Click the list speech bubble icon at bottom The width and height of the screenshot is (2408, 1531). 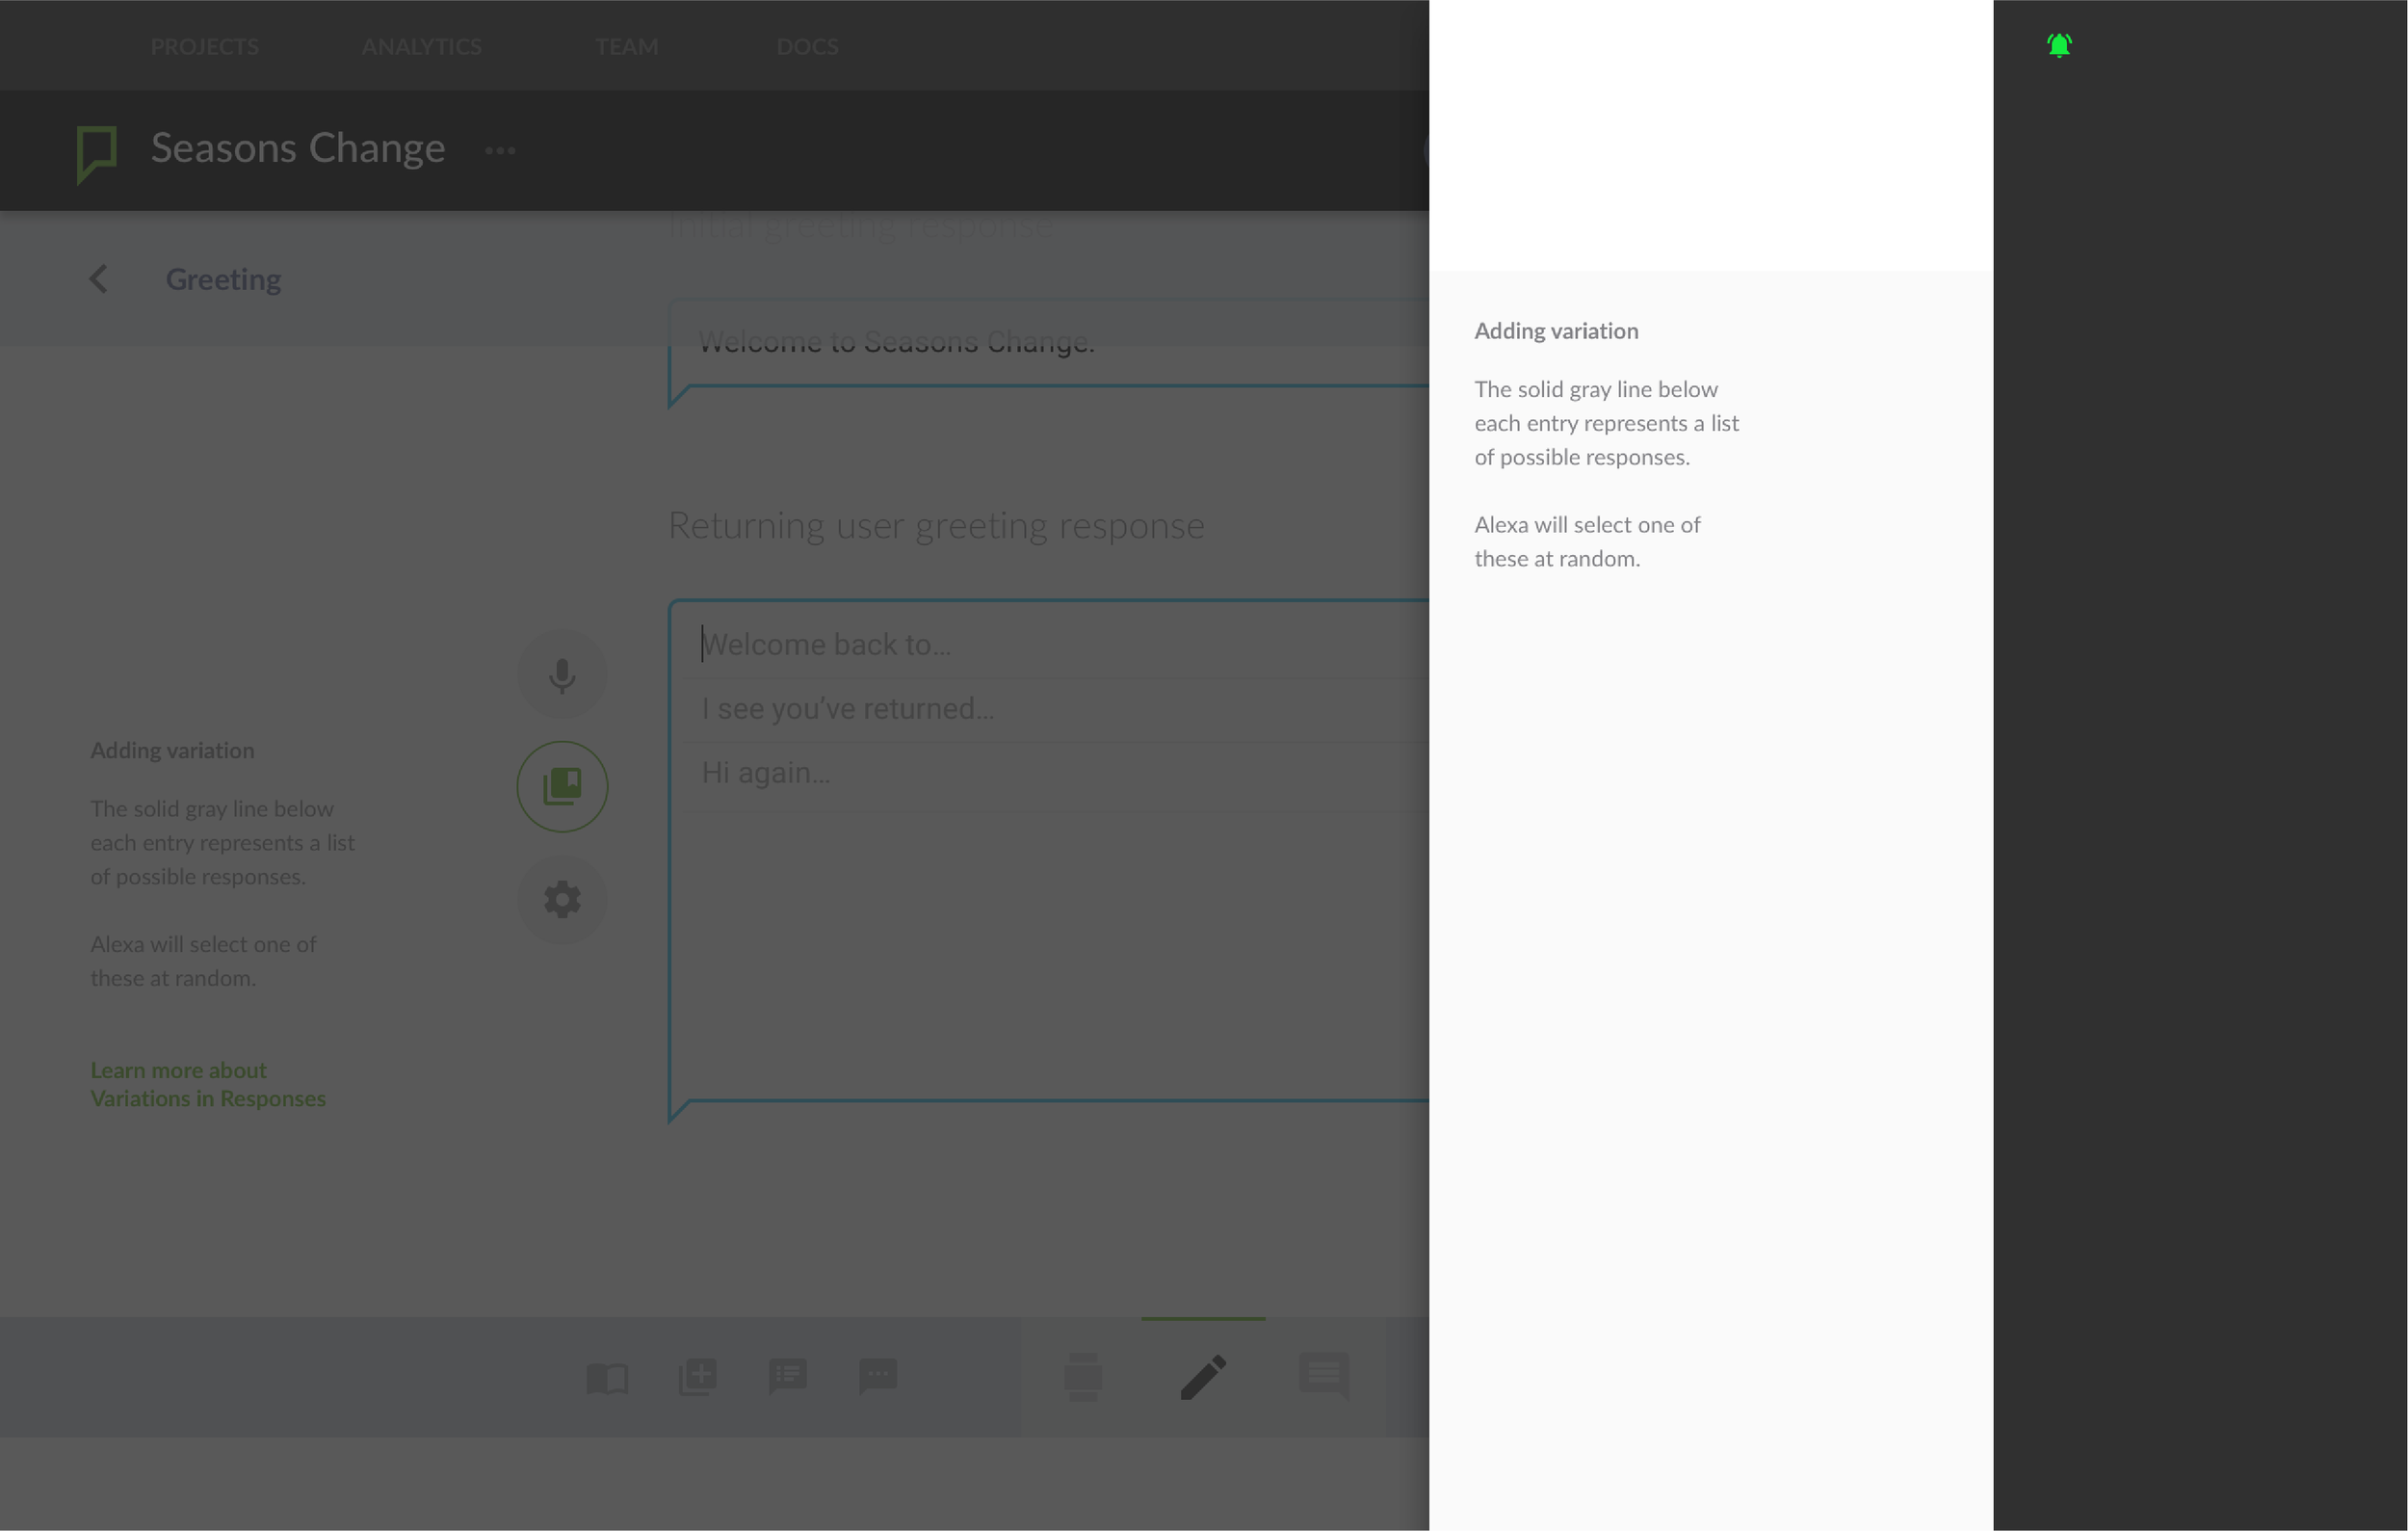click(788, 1376)
